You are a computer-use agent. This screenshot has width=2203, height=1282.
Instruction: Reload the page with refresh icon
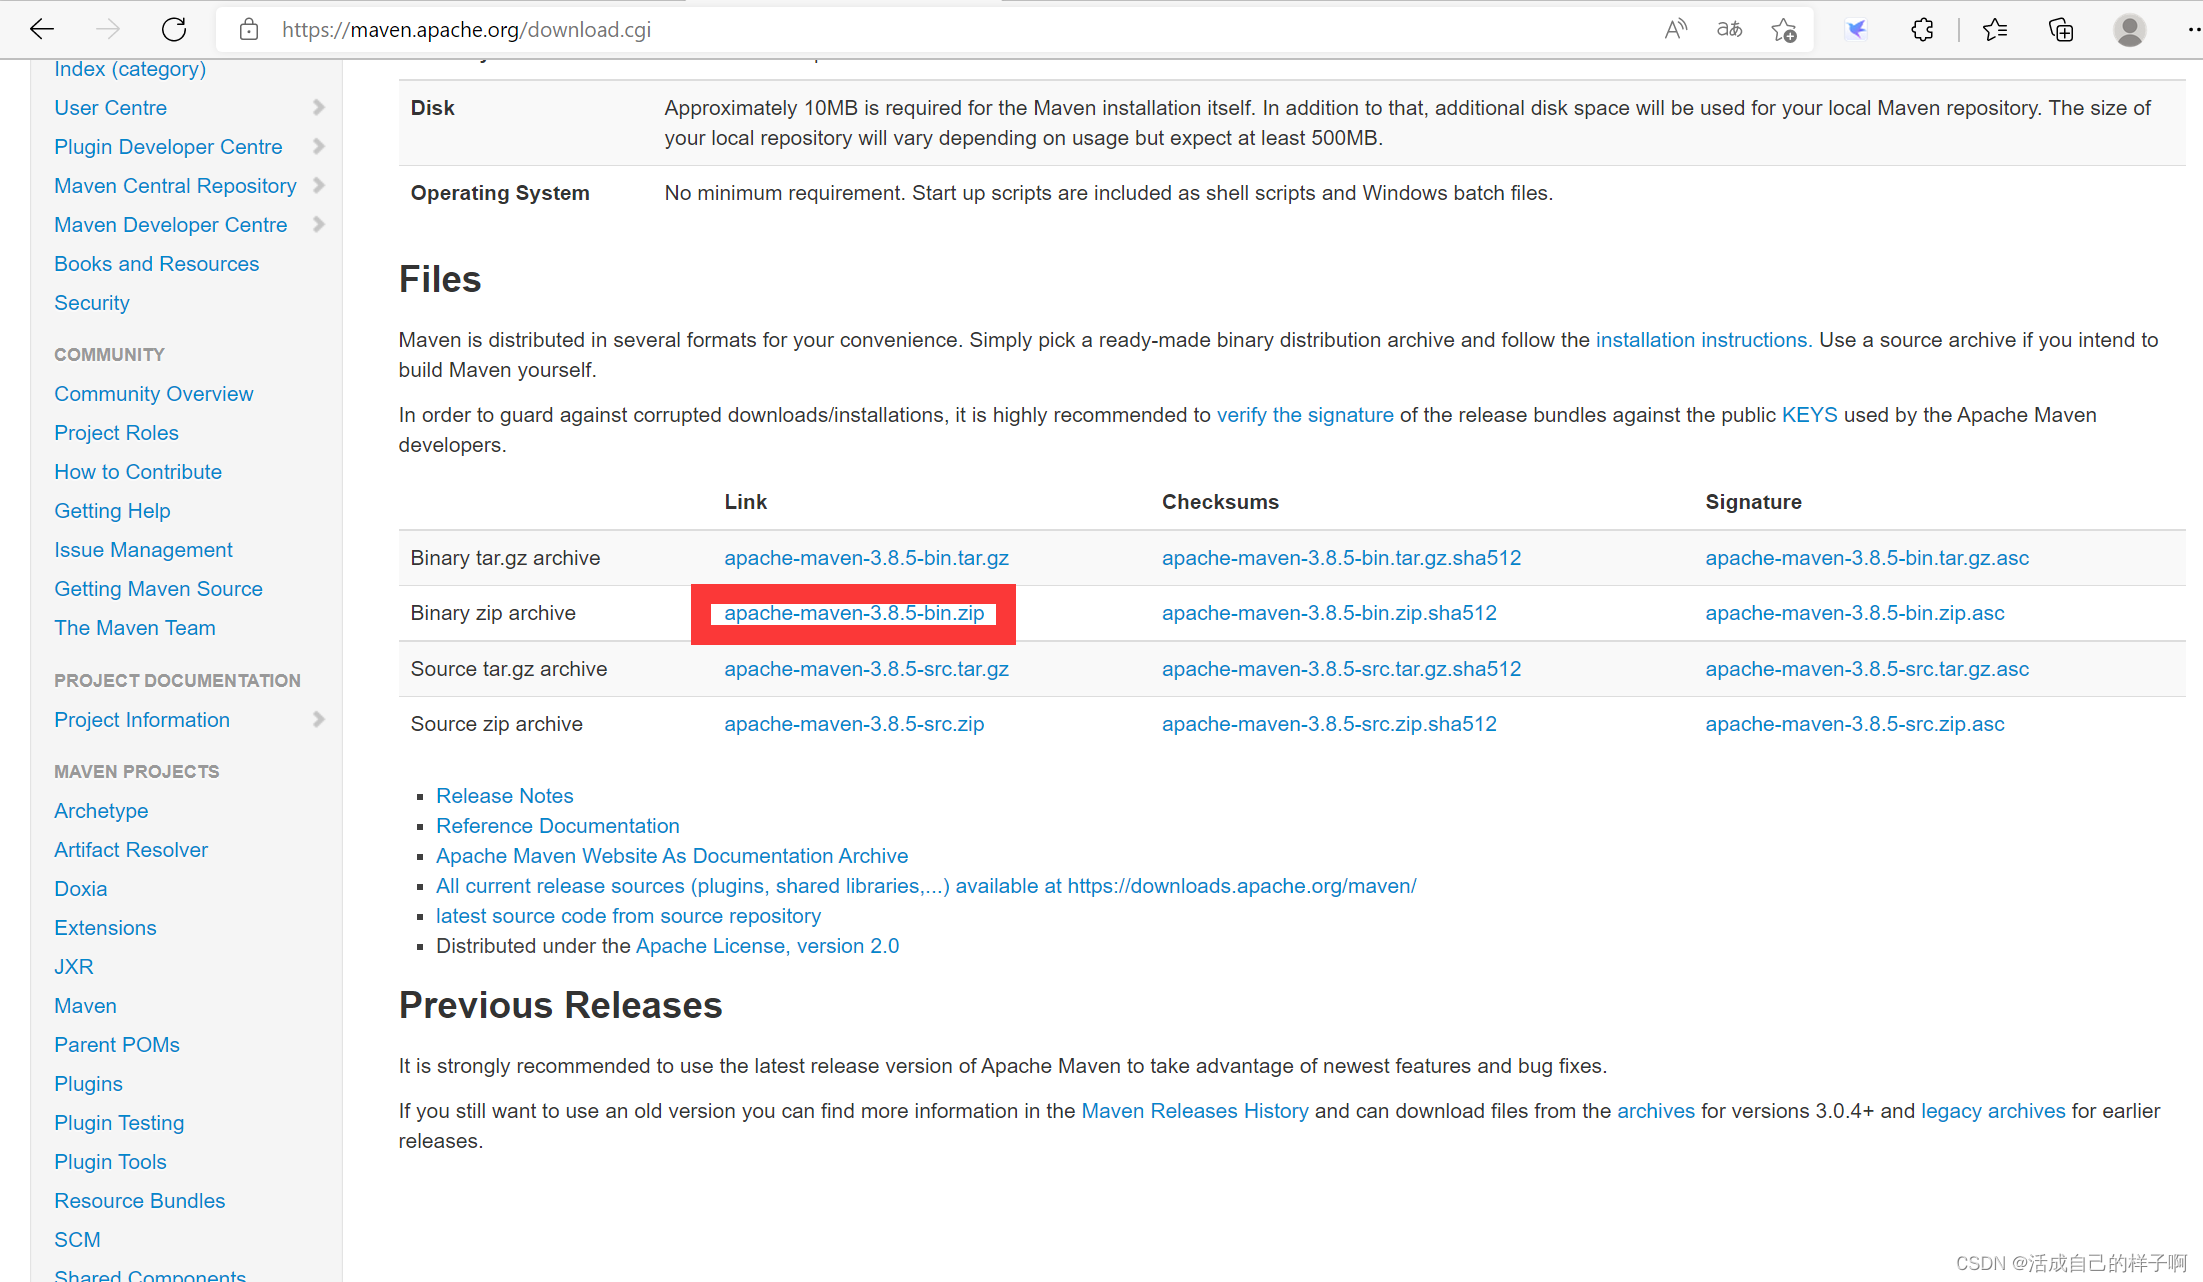click(x=174, y=29)
